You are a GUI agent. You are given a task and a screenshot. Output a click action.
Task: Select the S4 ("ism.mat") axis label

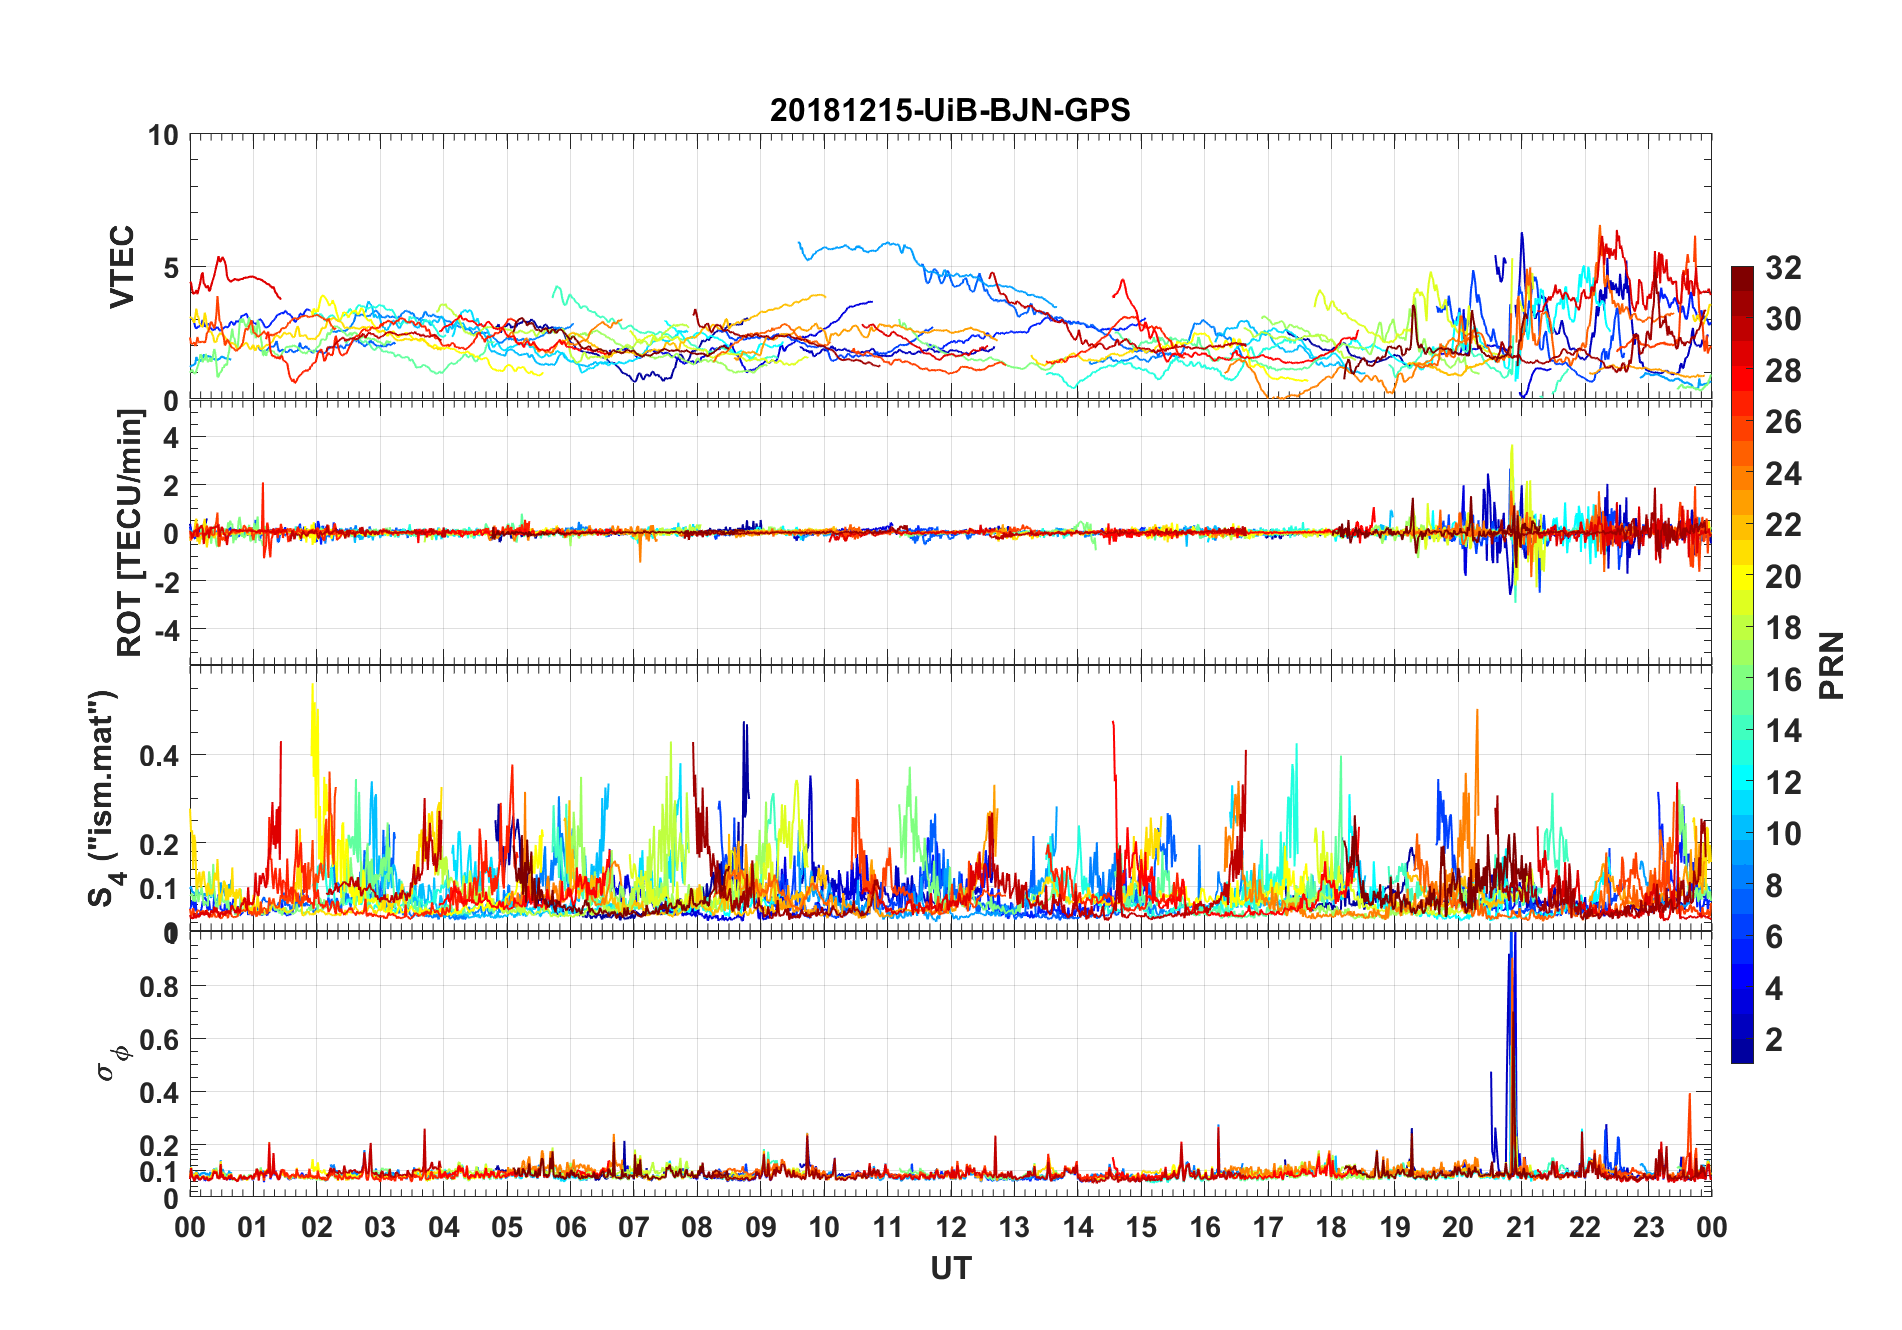coord(104,798)
